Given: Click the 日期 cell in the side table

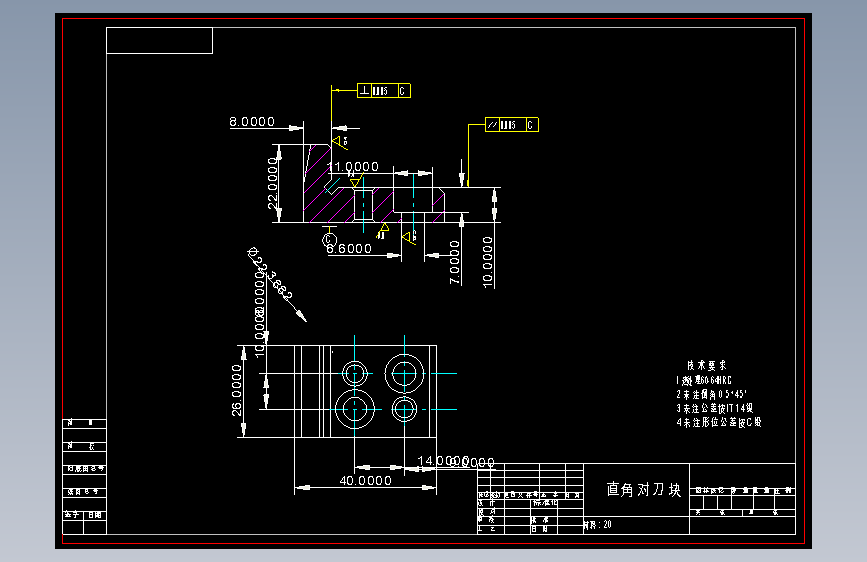Looking at the screenshot, I should pos(95,515).
